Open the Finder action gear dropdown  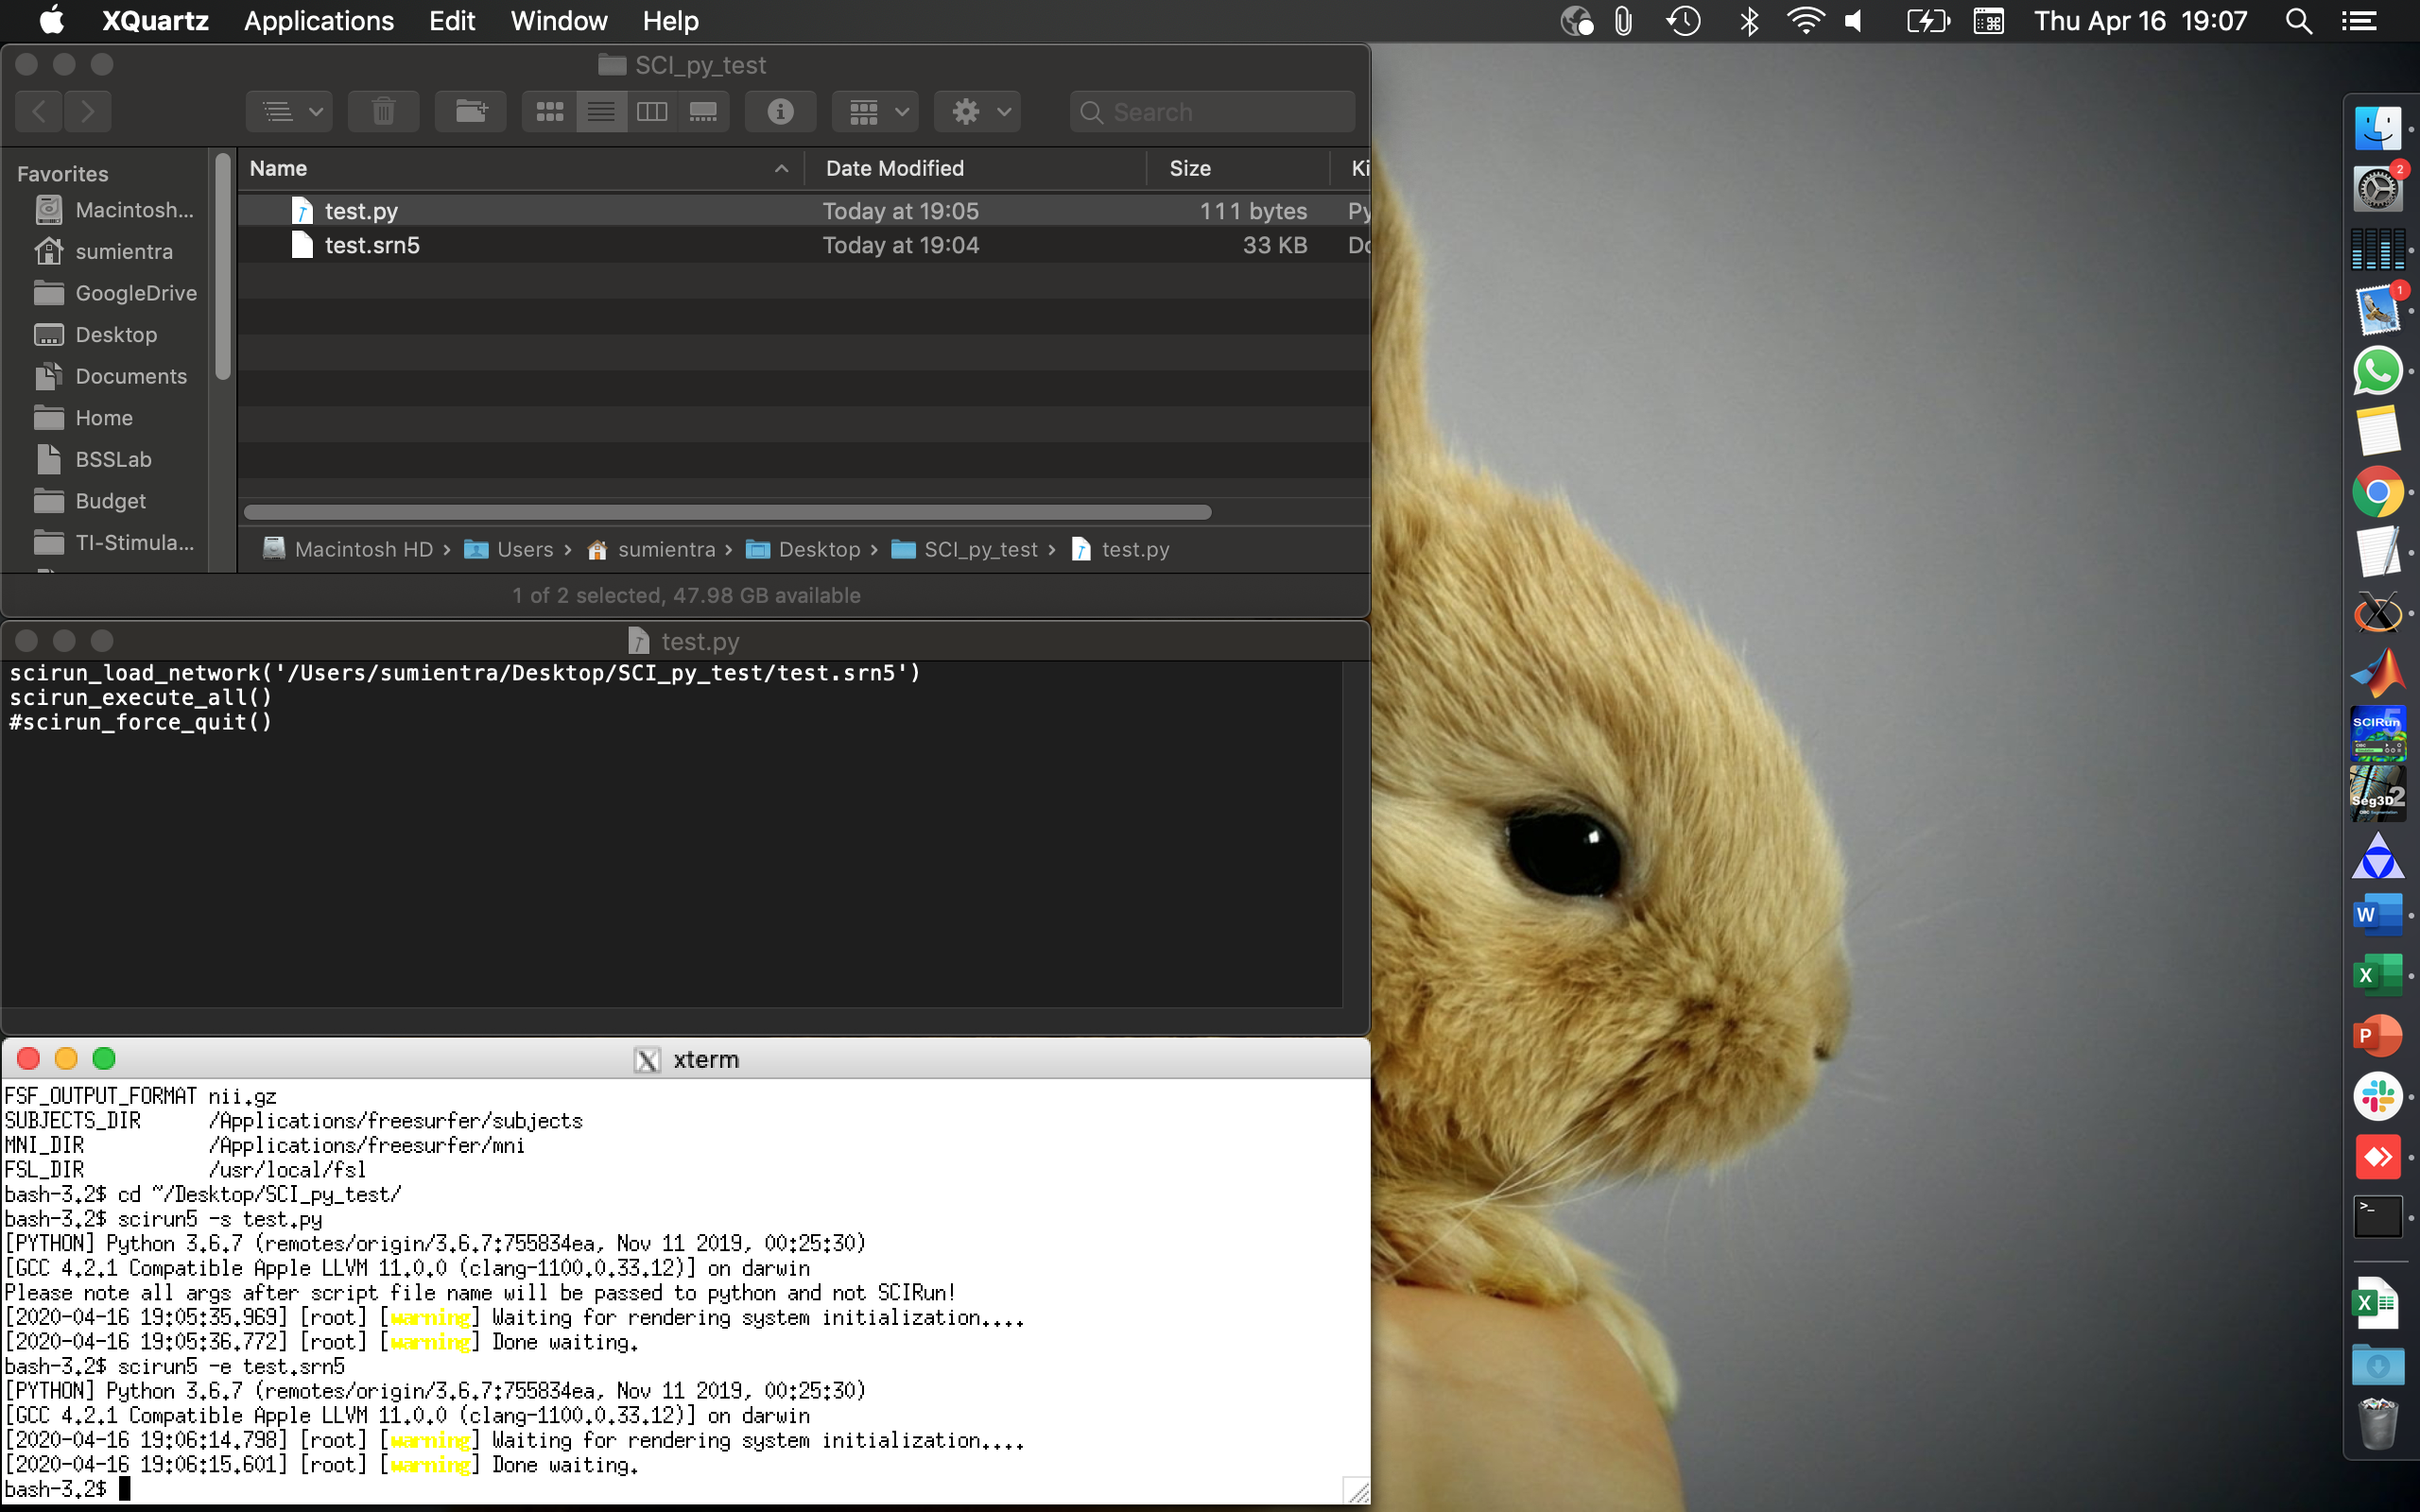976,111
